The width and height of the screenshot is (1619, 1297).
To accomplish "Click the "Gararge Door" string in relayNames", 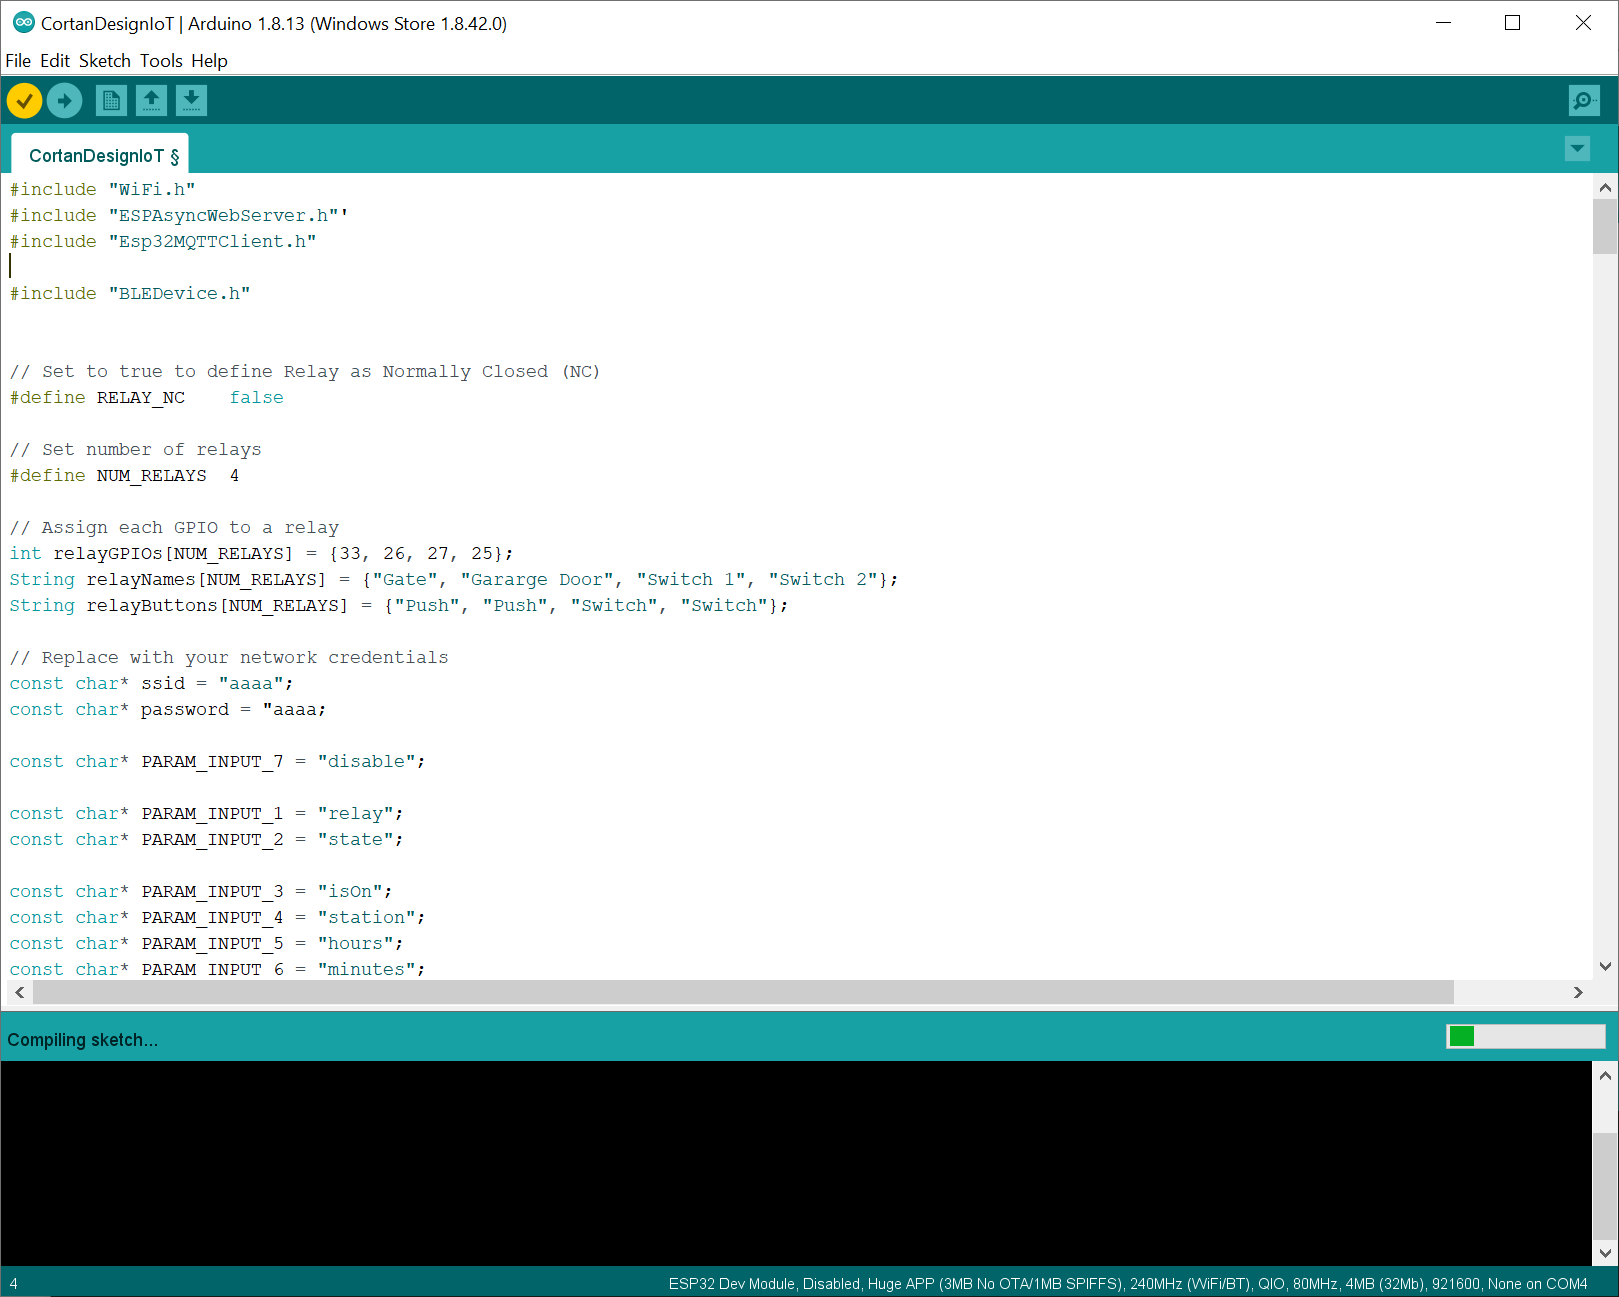I will coord(536,579).
